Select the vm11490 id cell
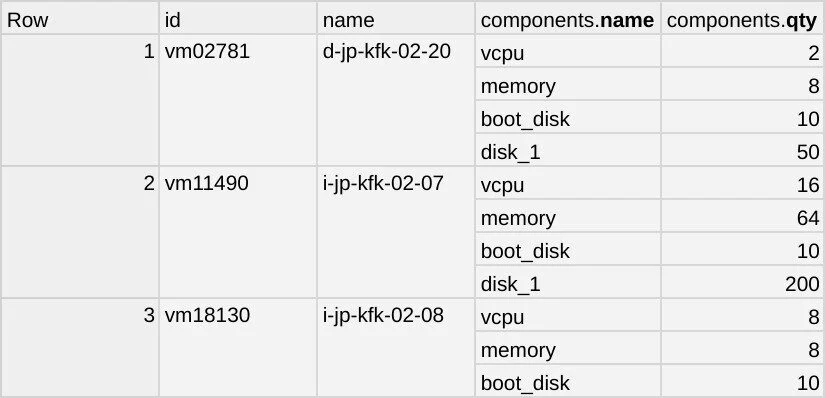This screenshot has width=825, height=398. point(238,232)
